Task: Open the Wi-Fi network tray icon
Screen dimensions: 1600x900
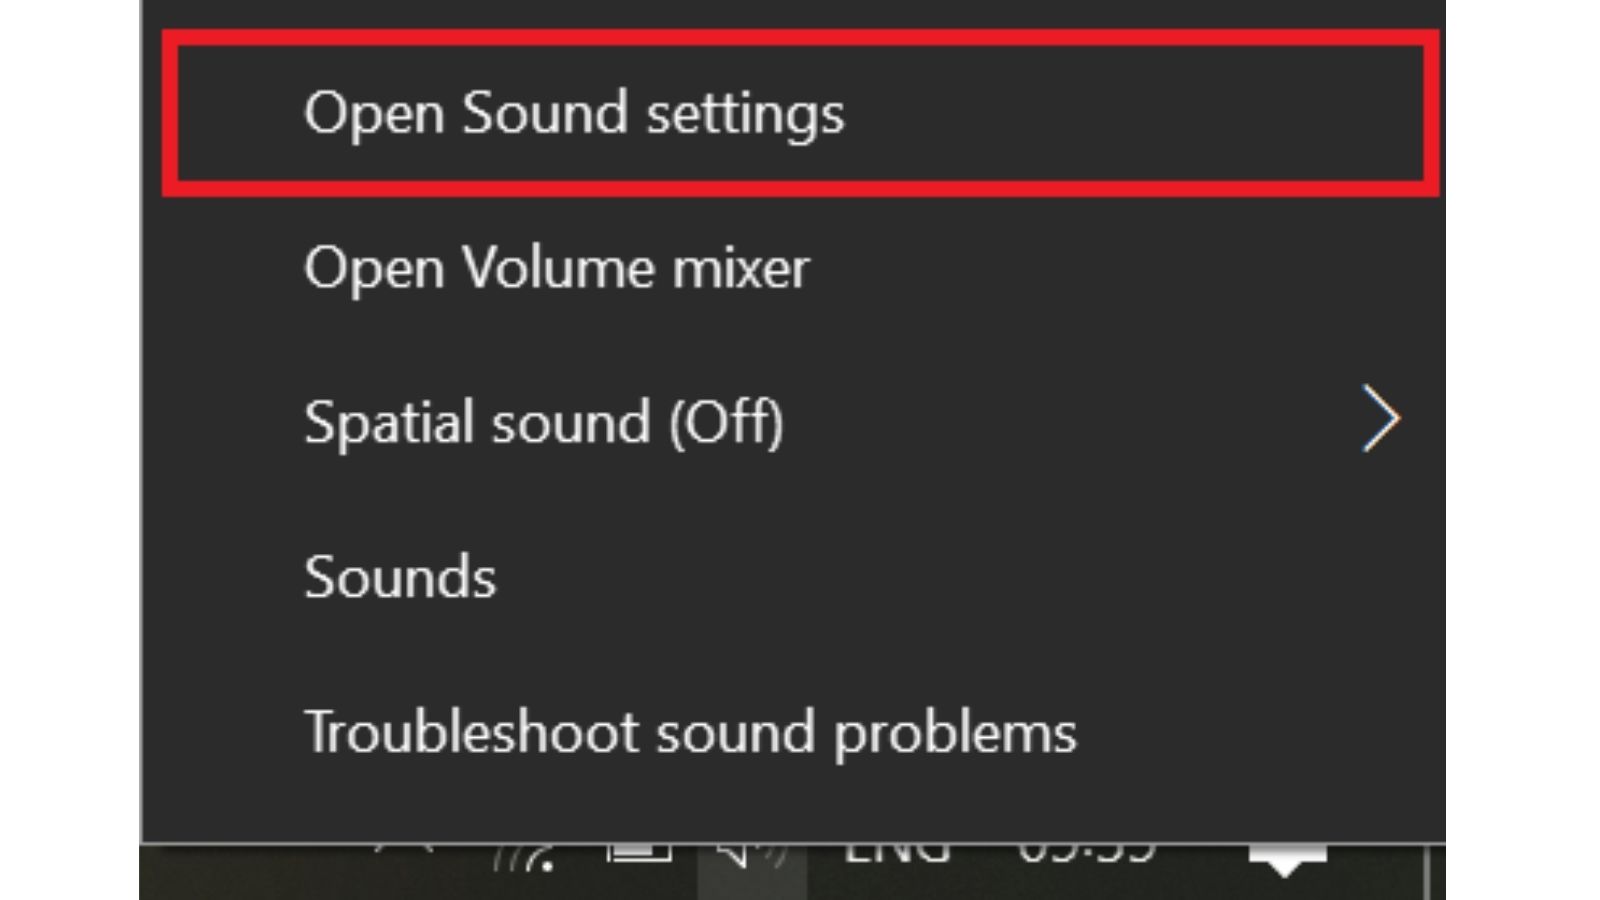Action: tap(526, 858)
